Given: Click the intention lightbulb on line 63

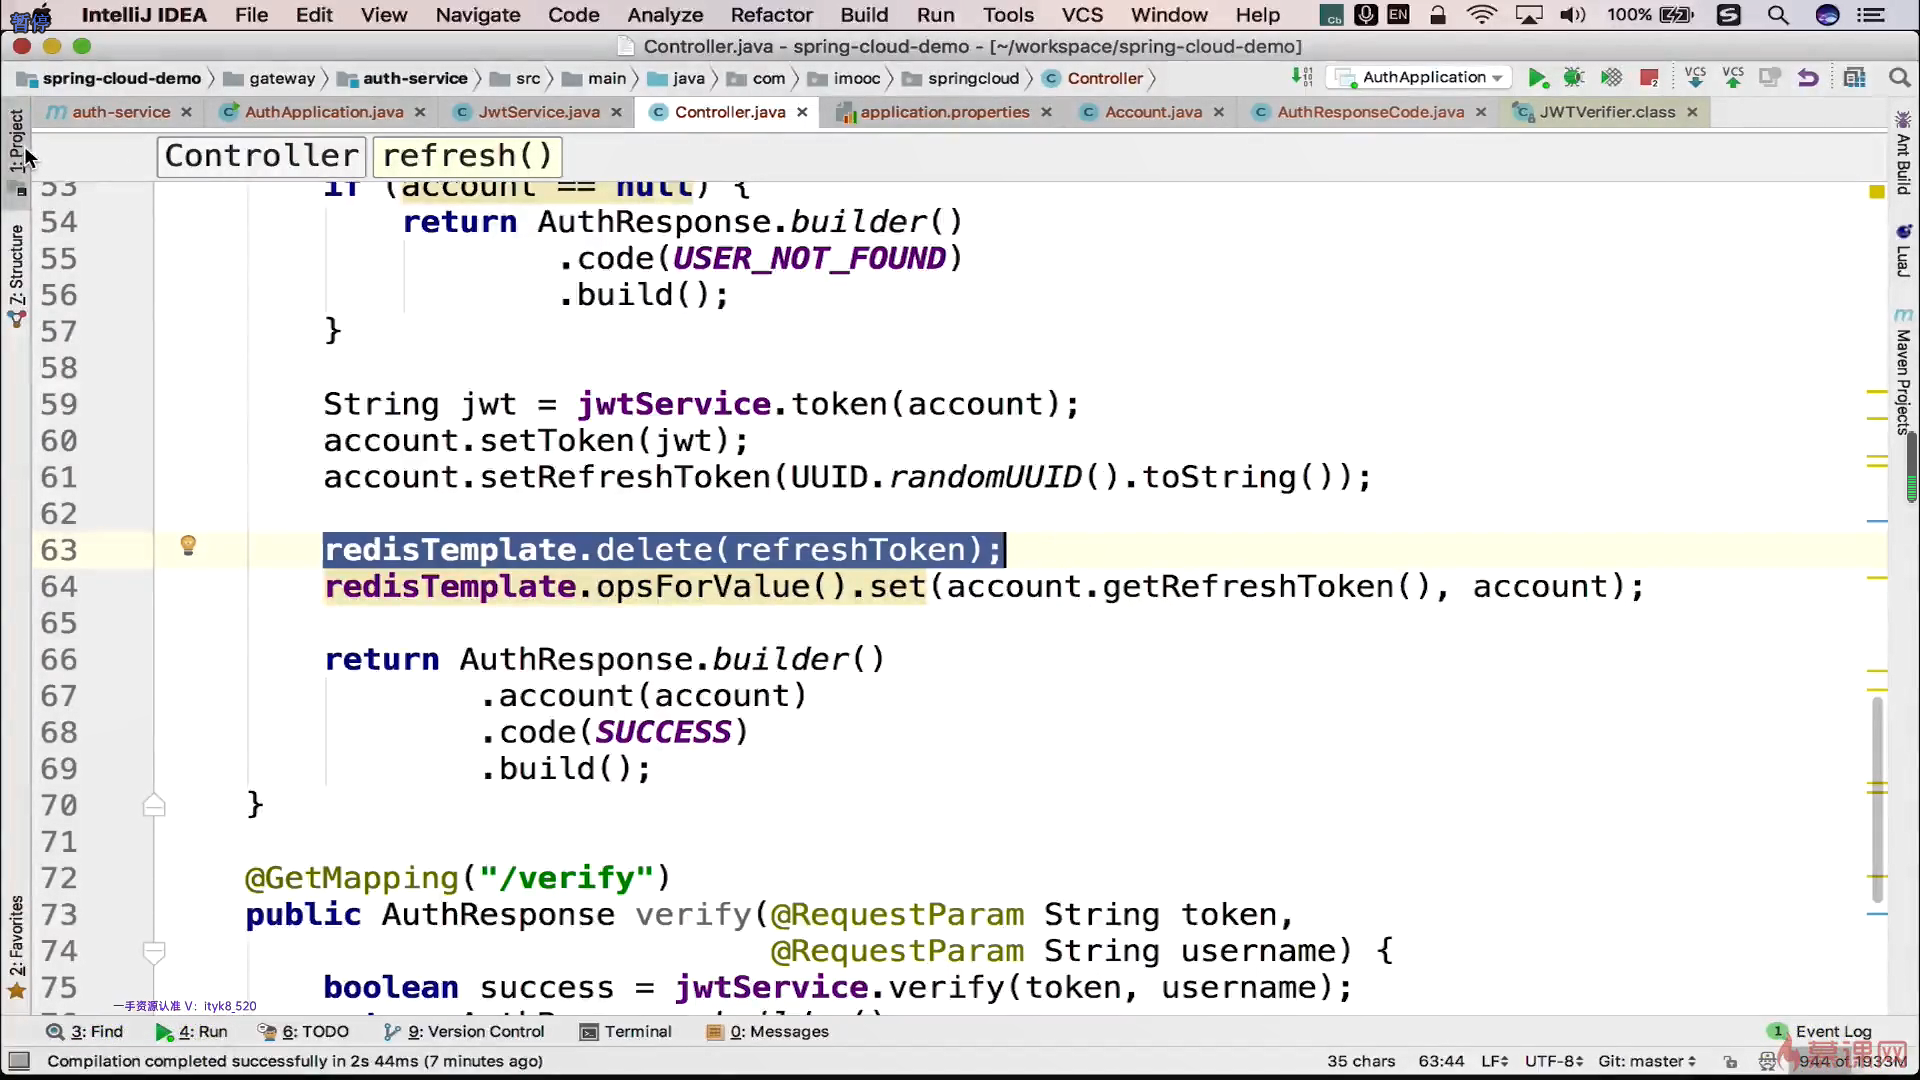Looking at the screenshot, I should (188, 545).
